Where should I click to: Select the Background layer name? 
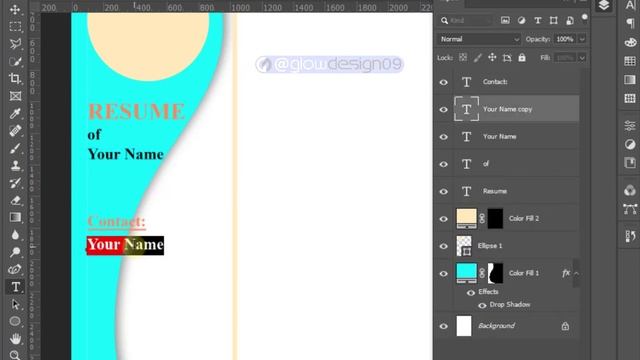pyautogui.click(x=496, y=326)
